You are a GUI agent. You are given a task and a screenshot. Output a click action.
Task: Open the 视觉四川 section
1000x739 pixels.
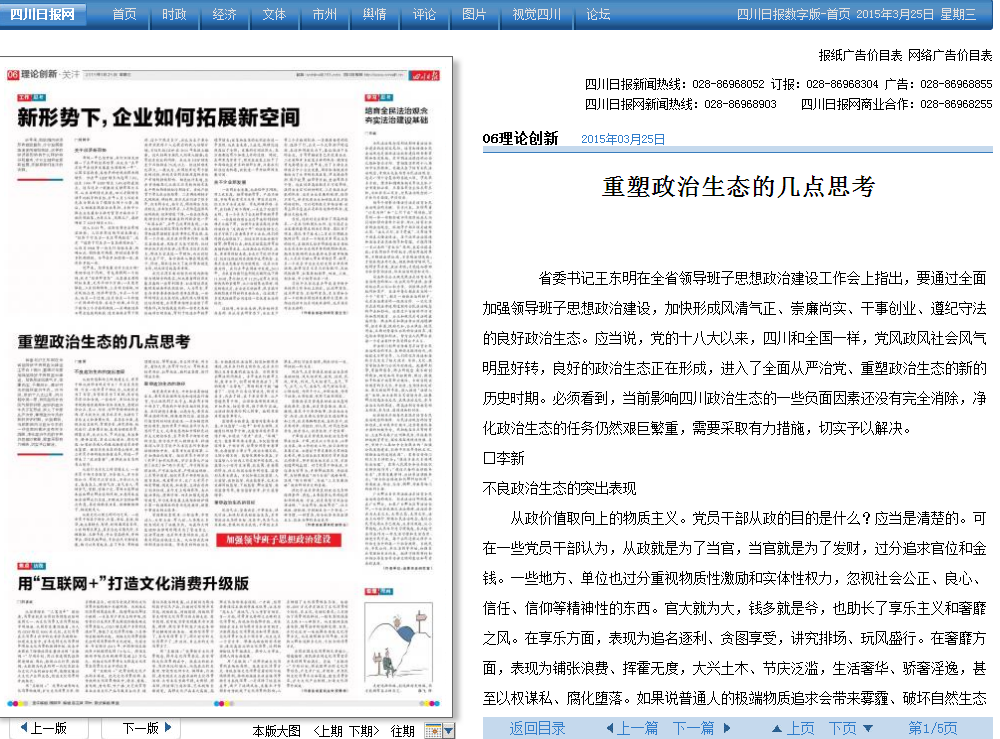pyautogui.click(x=536, y=14)
